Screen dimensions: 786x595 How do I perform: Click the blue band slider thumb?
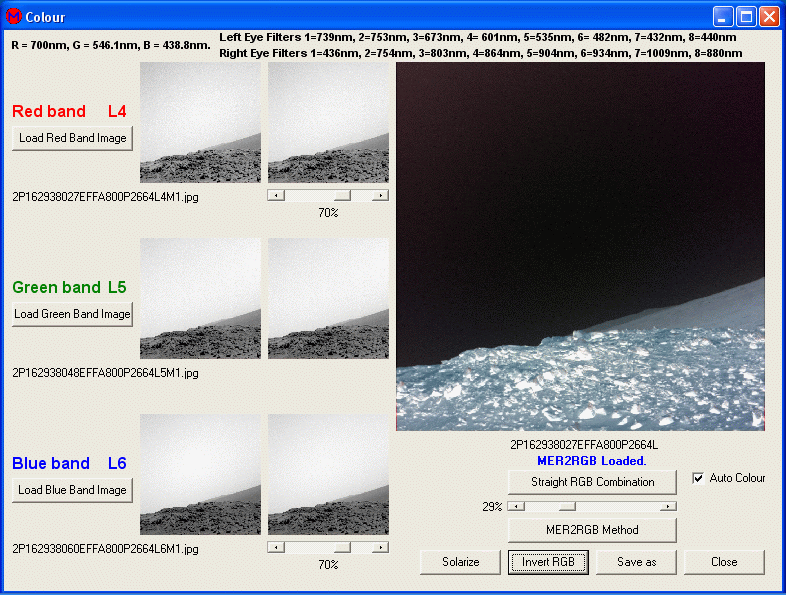pos(342,547)
